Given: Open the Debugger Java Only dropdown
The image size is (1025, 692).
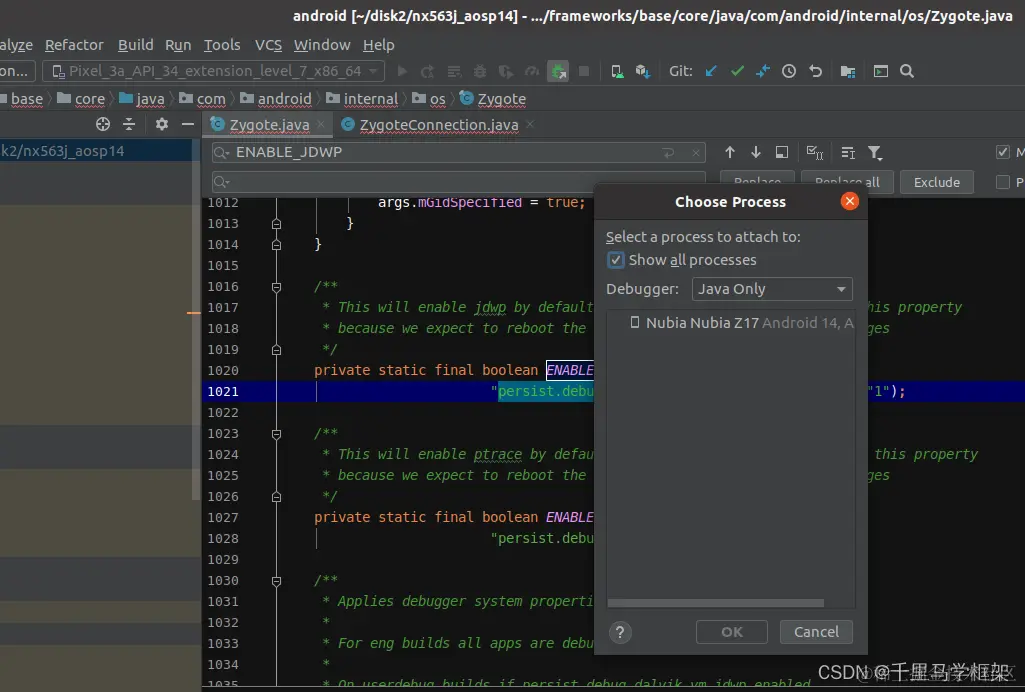Looking at the screenshot, I should coord(772,289).
